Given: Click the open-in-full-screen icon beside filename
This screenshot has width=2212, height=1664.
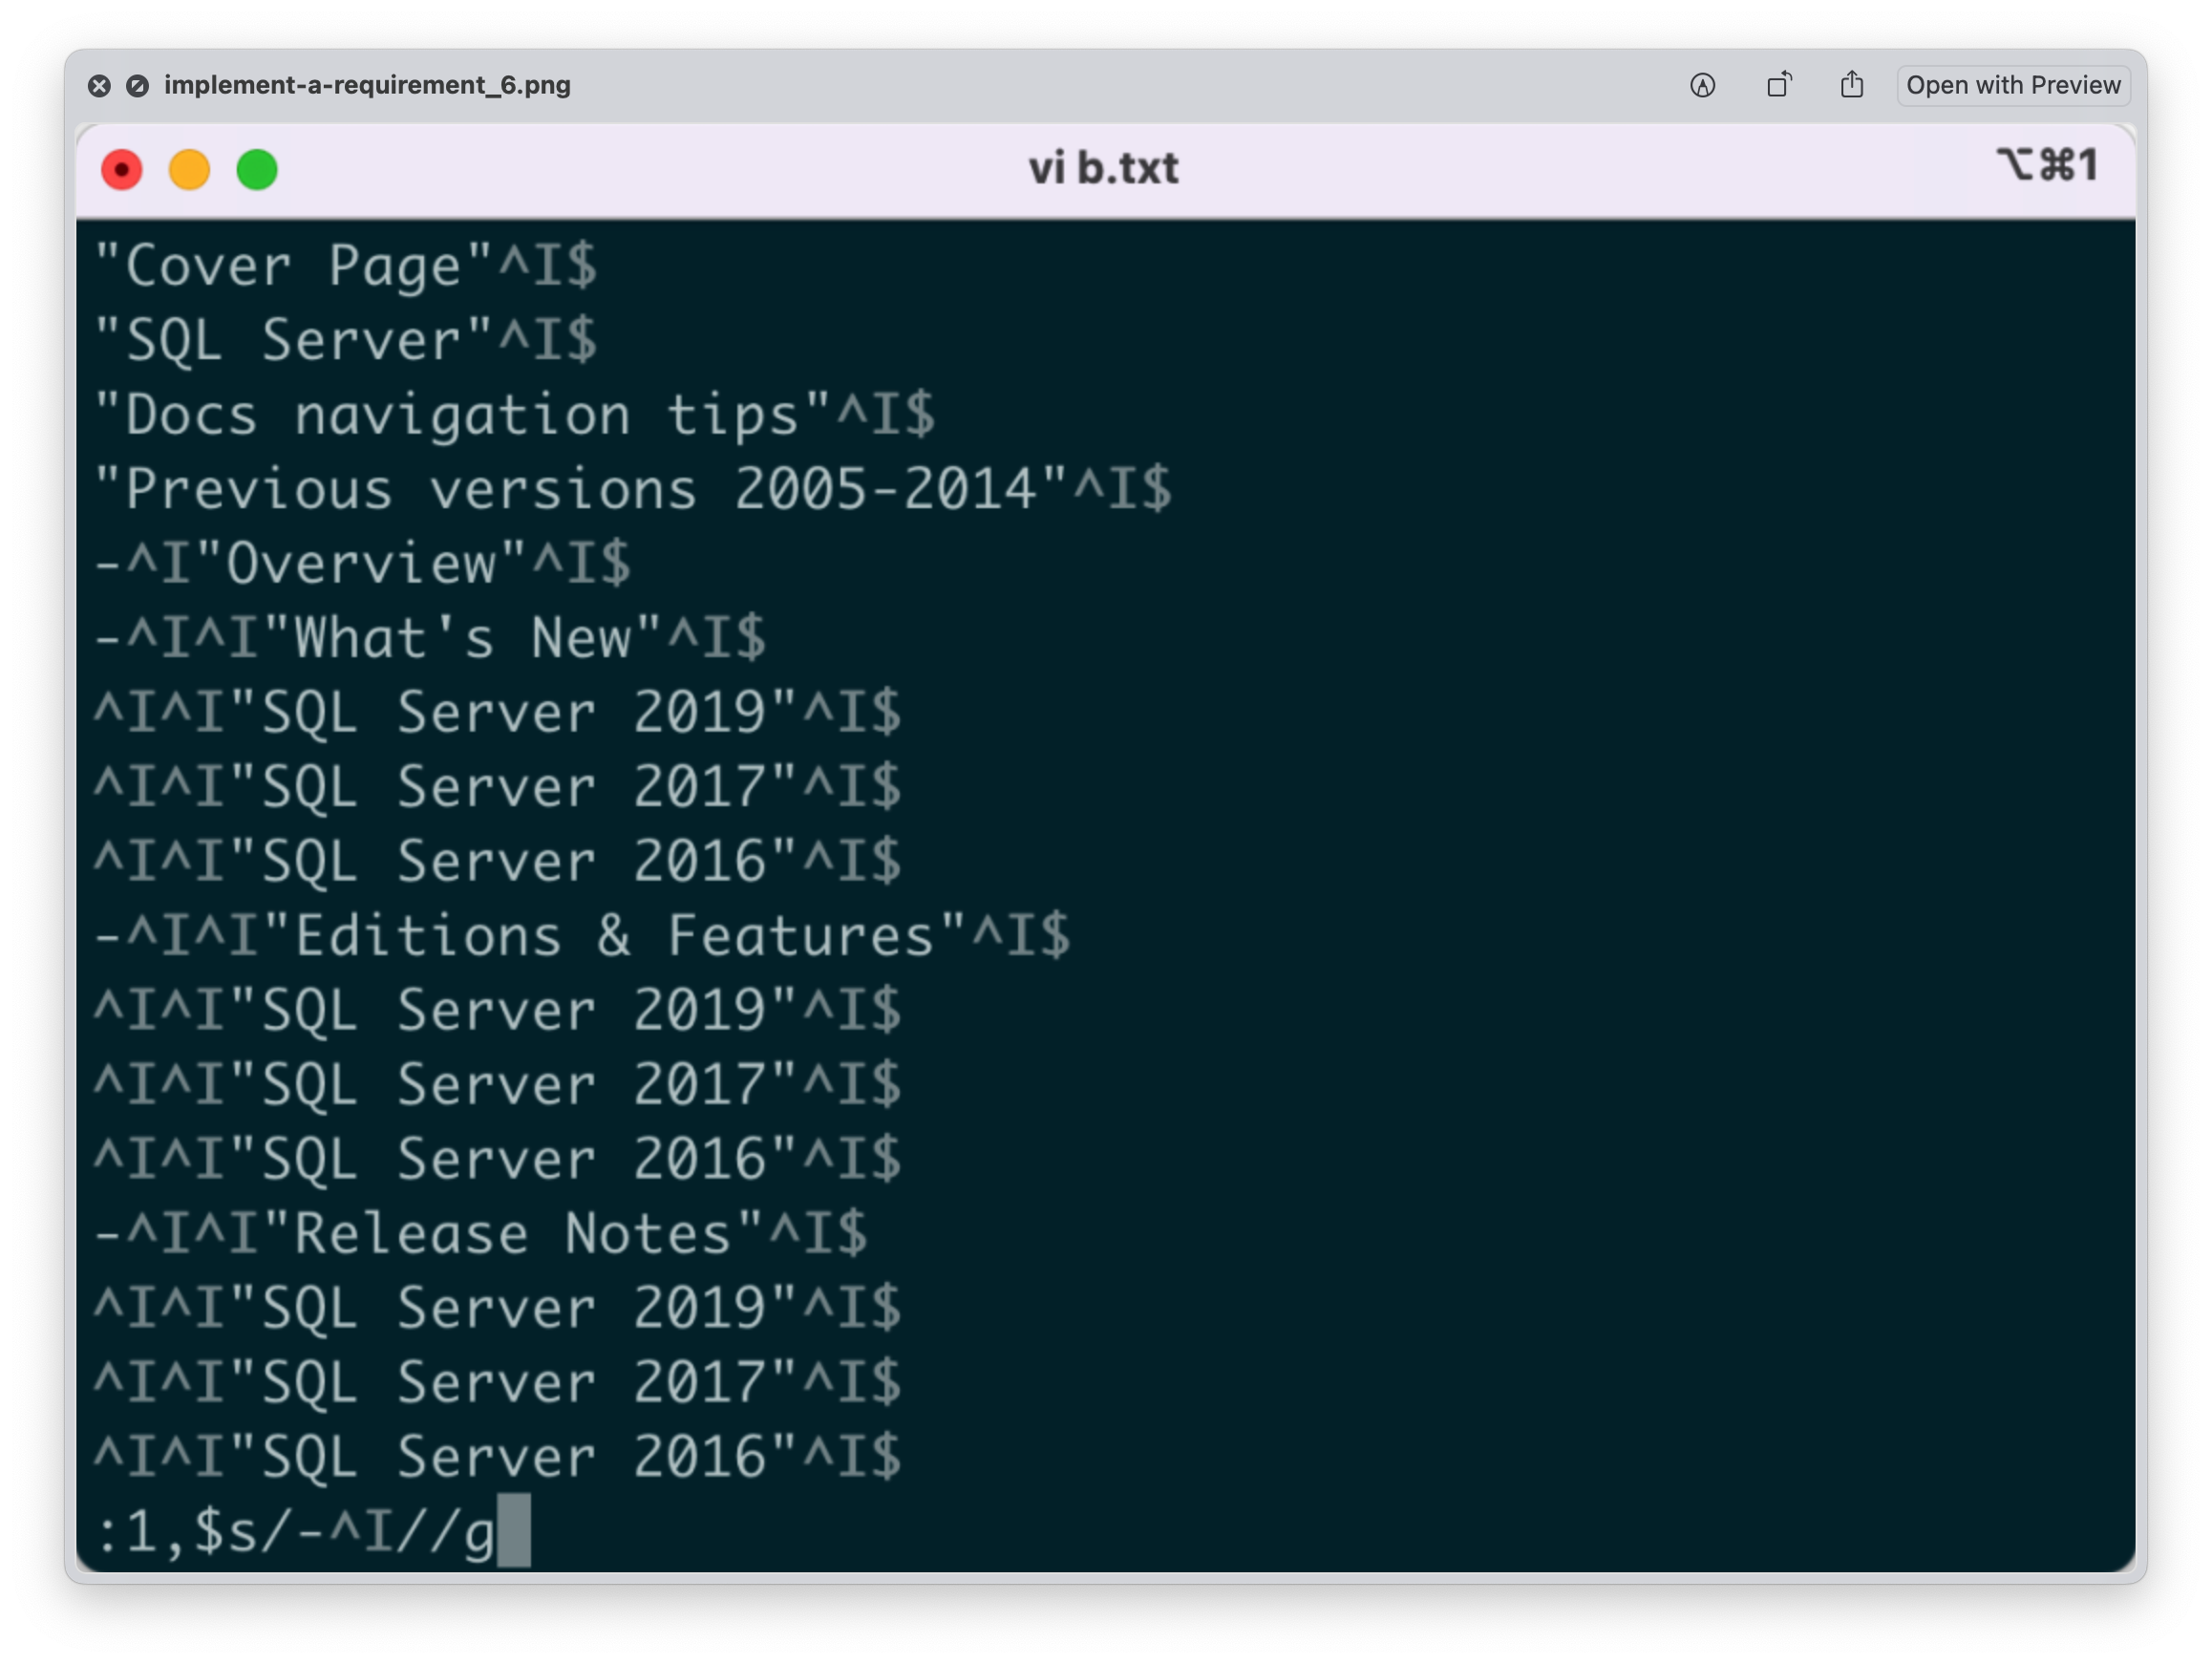Looking at the screenshot, I should point(138,86).
